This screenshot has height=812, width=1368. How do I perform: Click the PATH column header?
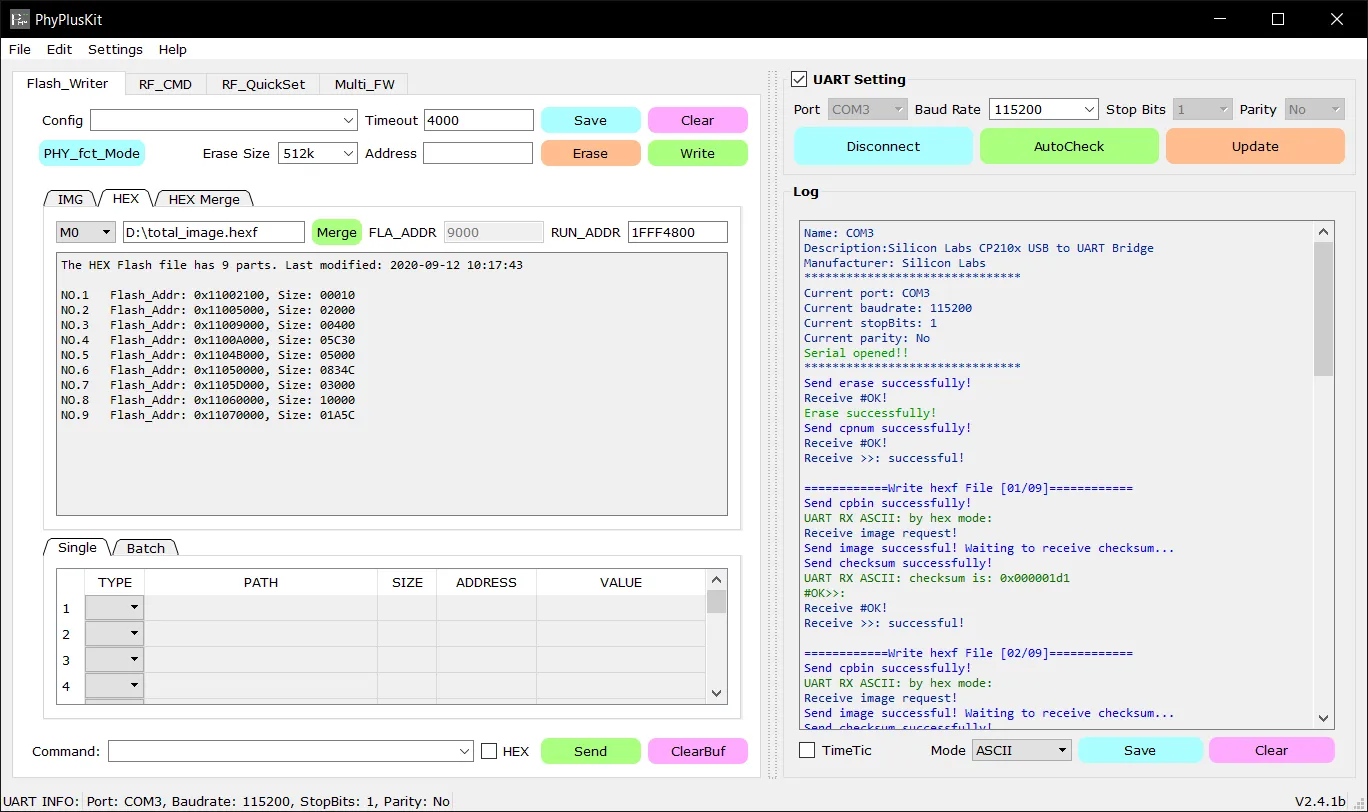tap(261, 582)
